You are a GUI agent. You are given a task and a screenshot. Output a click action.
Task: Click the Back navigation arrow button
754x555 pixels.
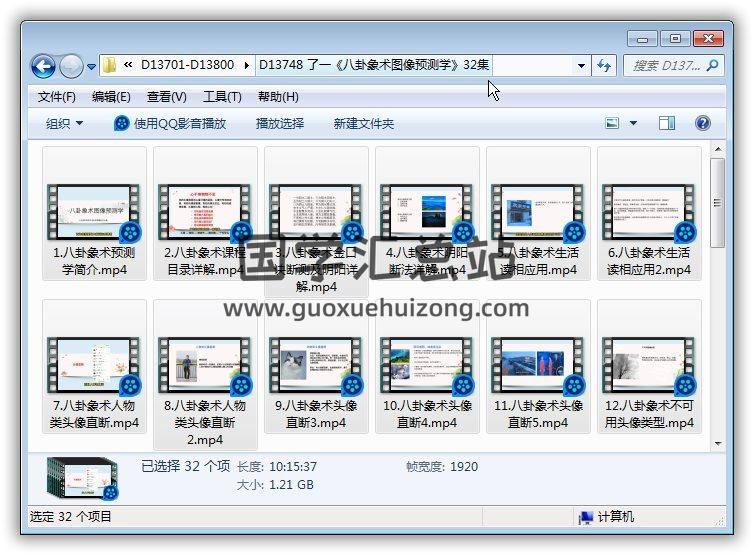(43, 66)
